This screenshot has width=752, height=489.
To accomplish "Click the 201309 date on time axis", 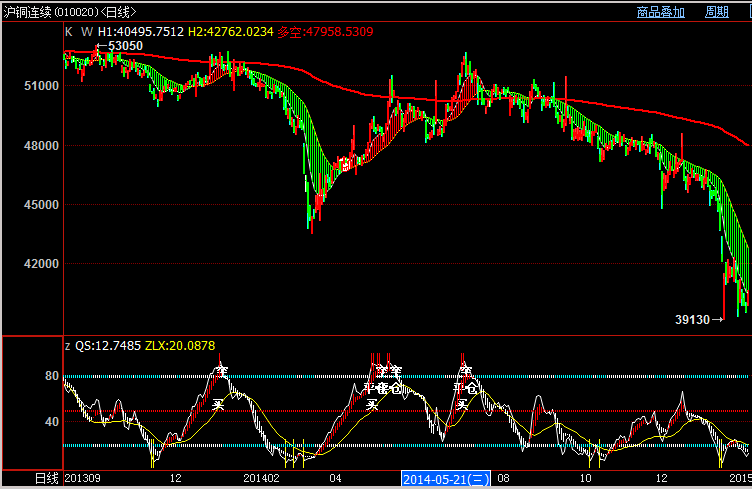I will pyautogui.click(x=83, y=479).
